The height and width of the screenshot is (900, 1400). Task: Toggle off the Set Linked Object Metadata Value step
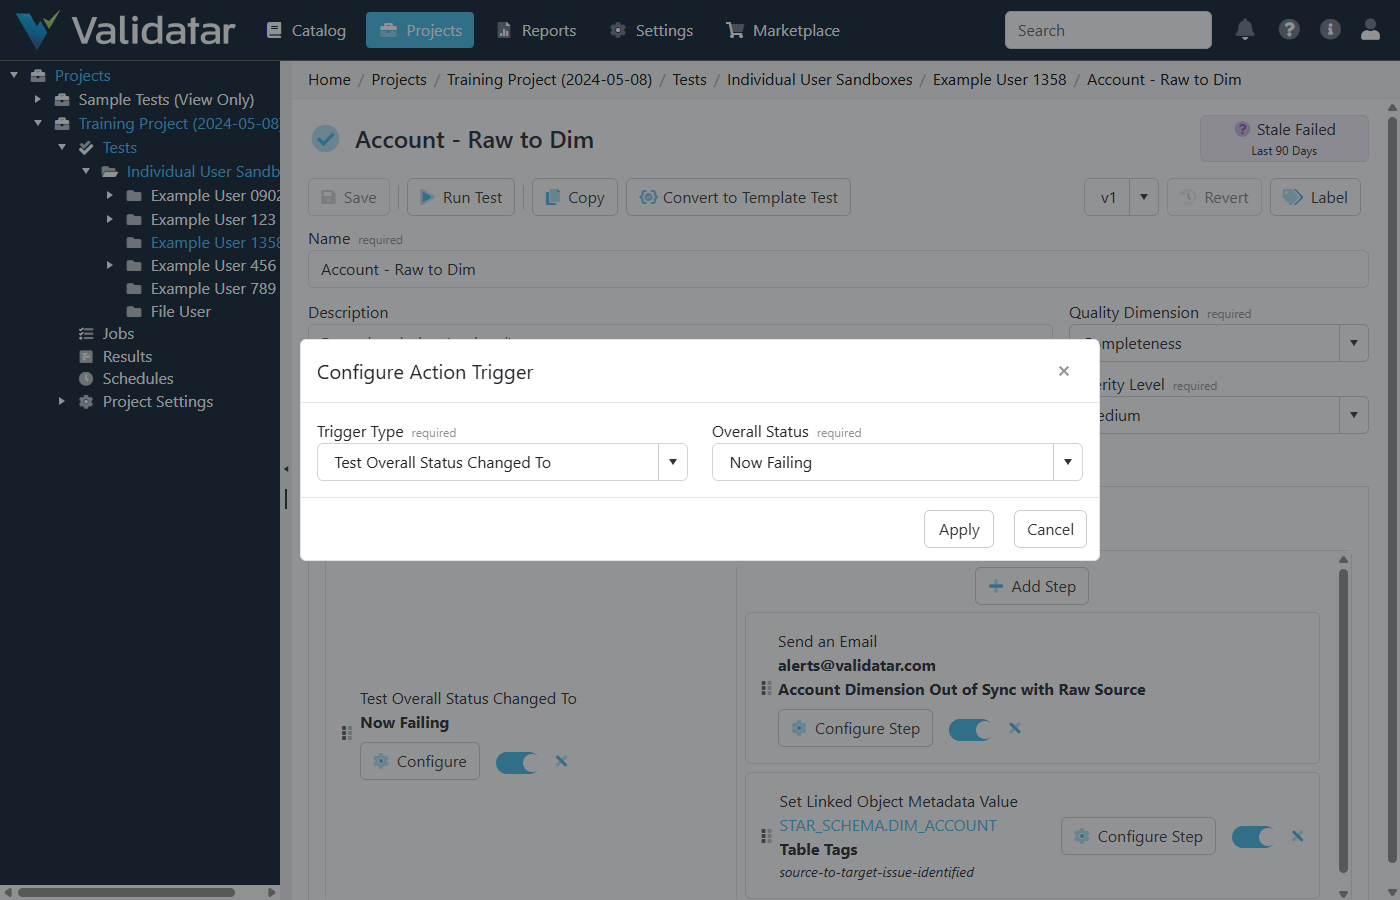coord(1252,836)
